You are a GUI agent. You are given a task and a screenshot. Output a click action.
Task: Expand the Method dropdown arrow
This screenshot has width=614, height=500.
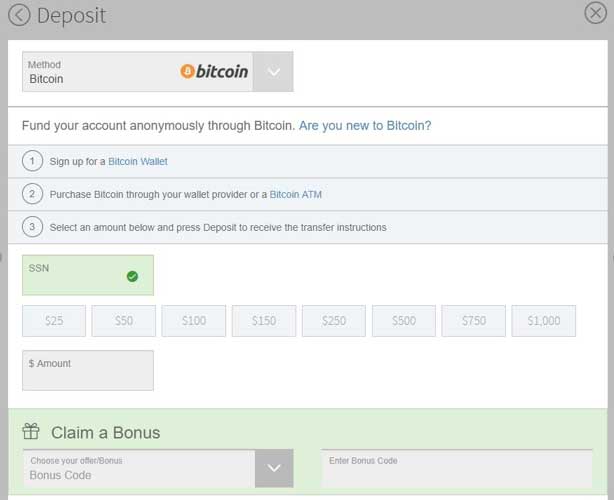tap(273, 72)
